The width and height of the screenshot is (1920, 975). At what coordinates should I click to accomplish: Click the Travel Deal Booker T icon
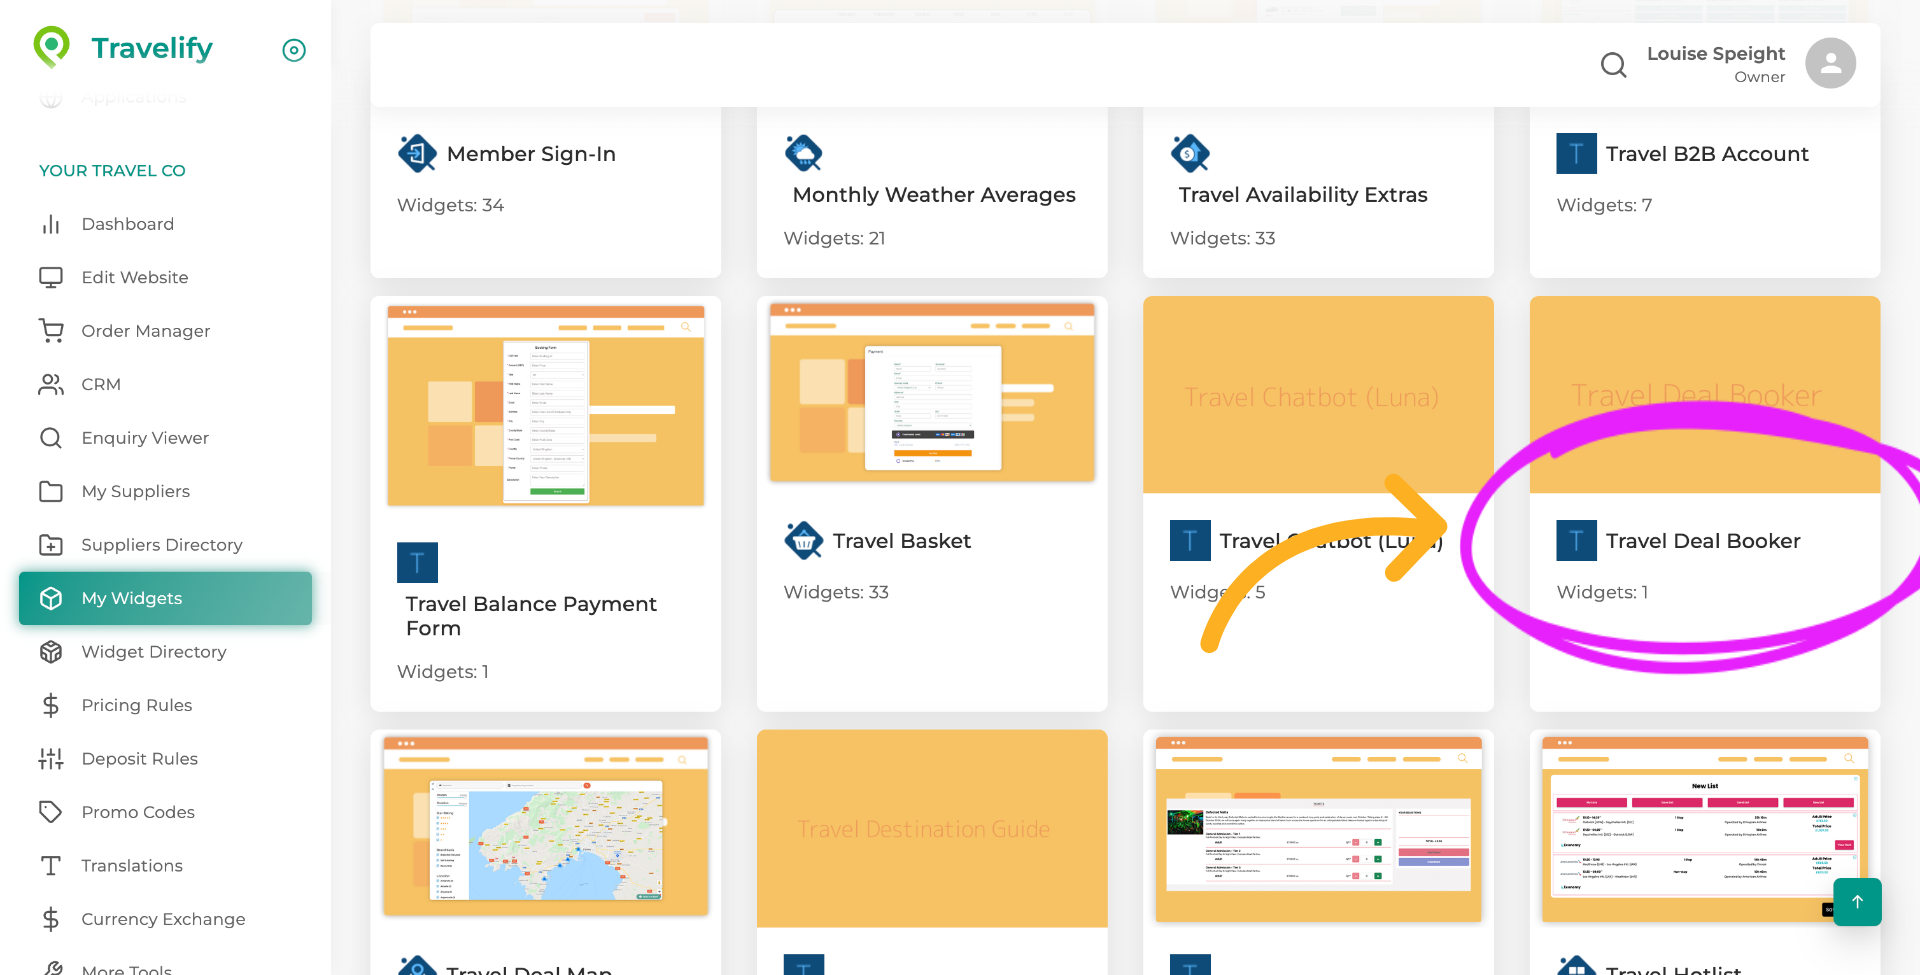[x=1577, y=540]
